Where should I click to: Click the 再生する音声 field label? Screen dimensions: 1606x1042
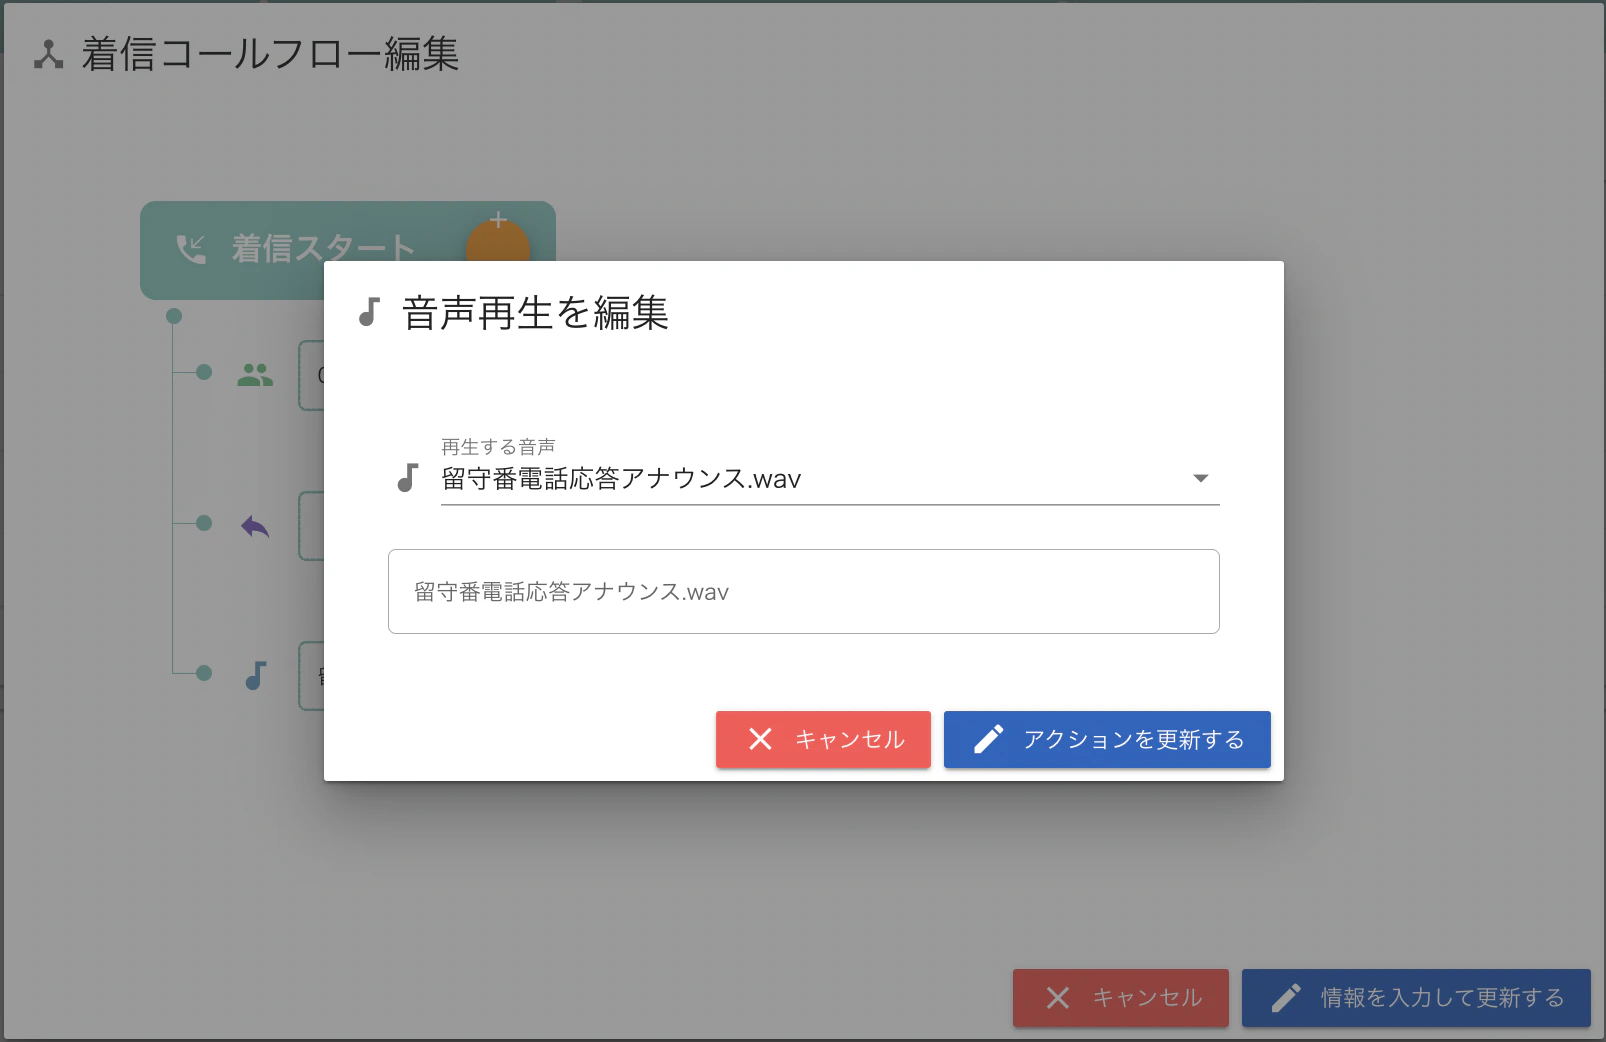coord(498,447)
